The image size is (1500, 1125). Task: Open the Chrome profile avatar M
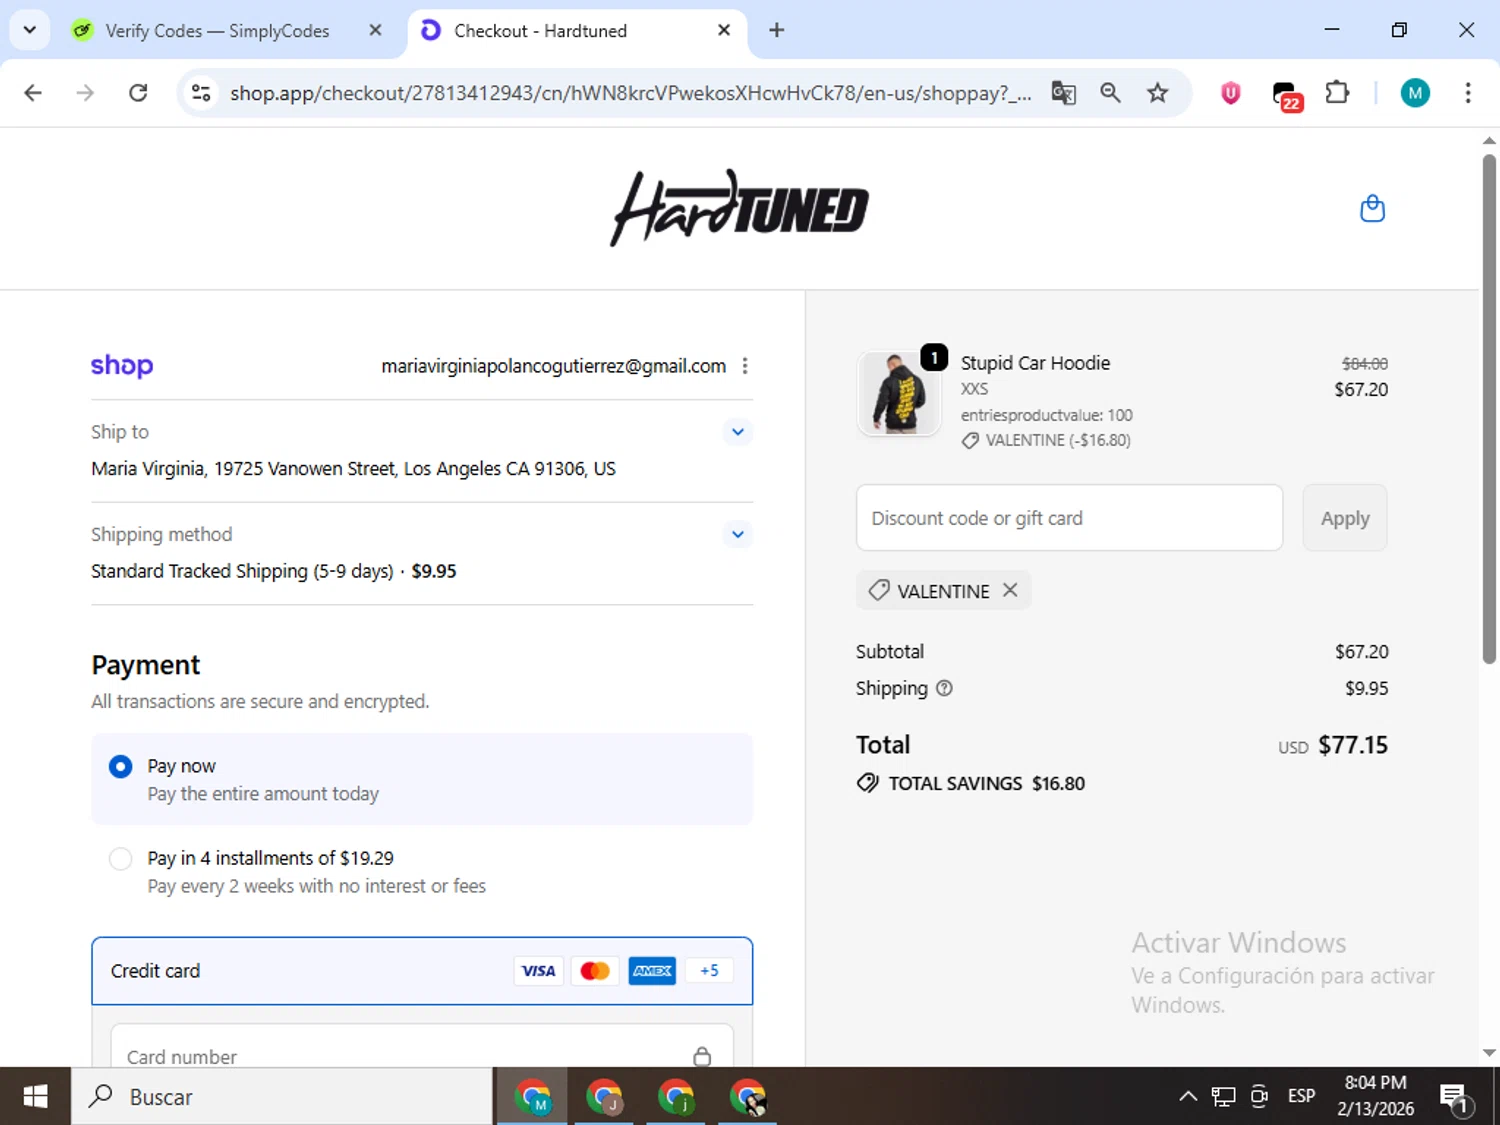point(1414,93)
